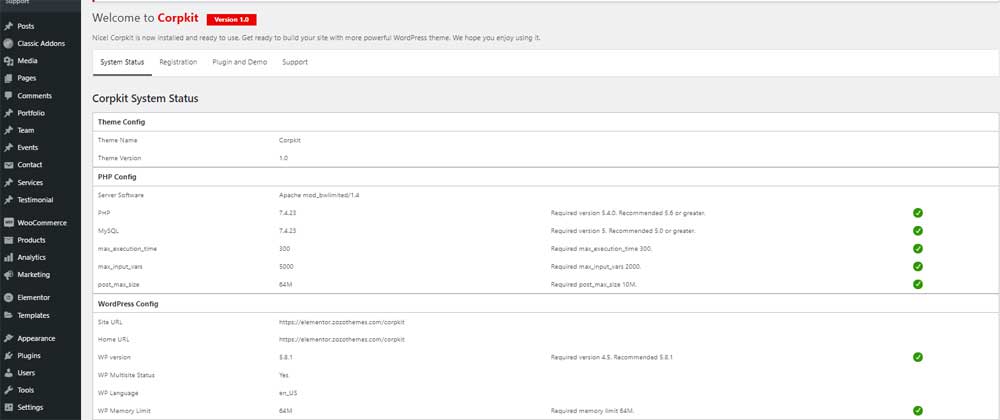Screen dimensions: 1000x420
Task: Click the green checkmark for WP version
Action: (917, 357)
